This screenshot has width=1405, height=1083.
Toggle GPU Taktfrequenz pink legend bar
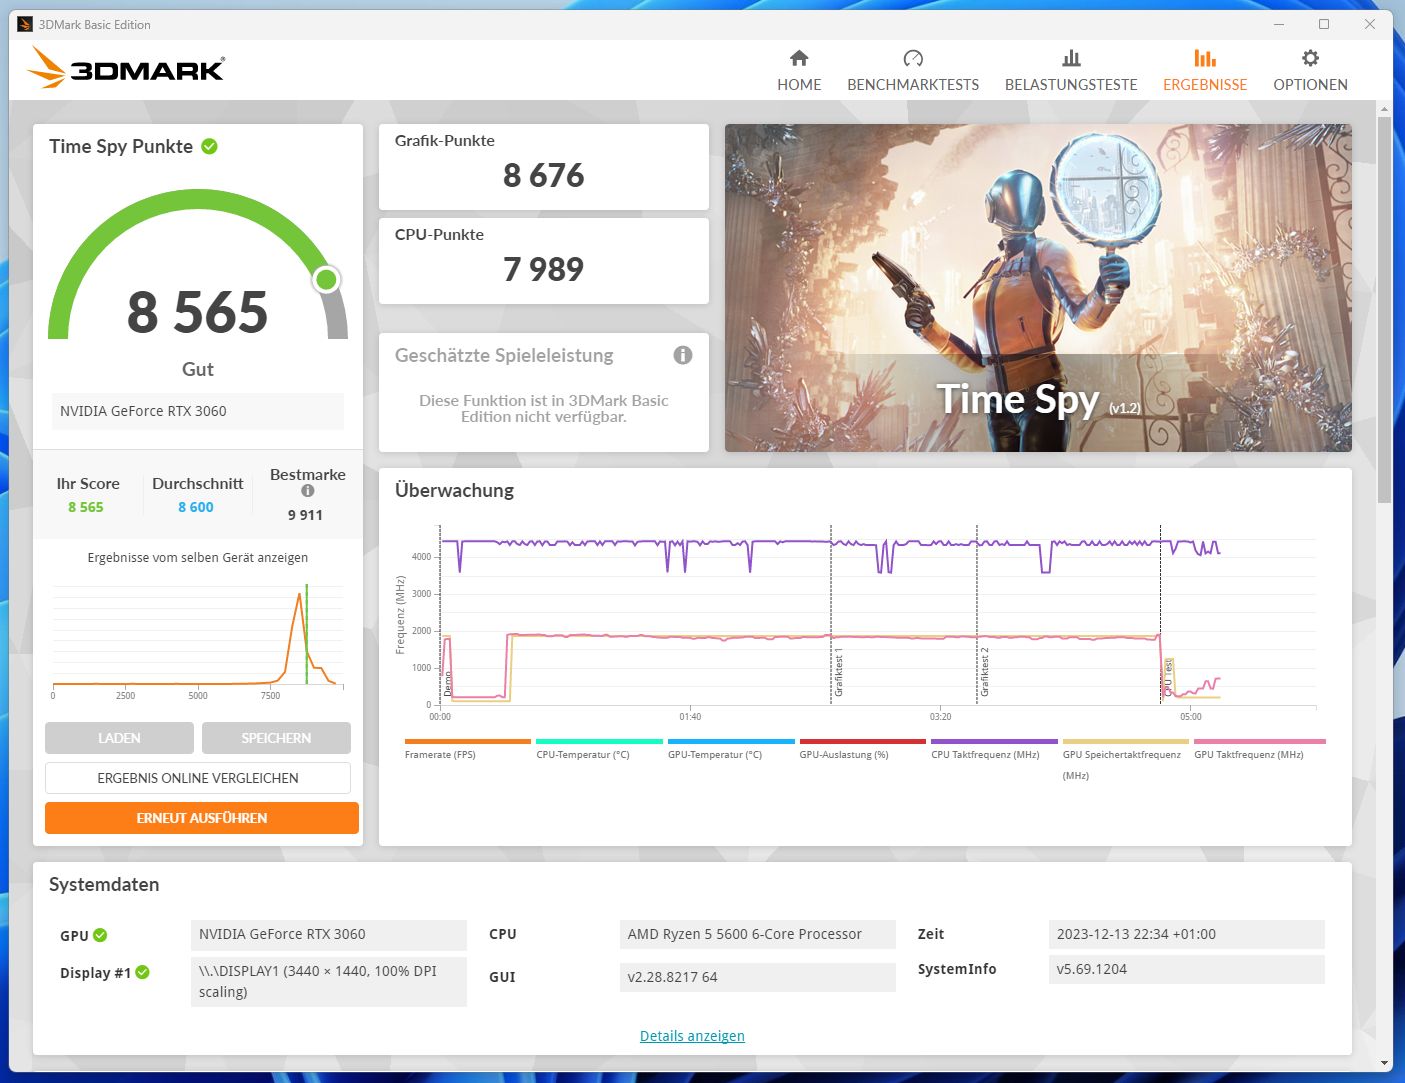pos(1258,742)
